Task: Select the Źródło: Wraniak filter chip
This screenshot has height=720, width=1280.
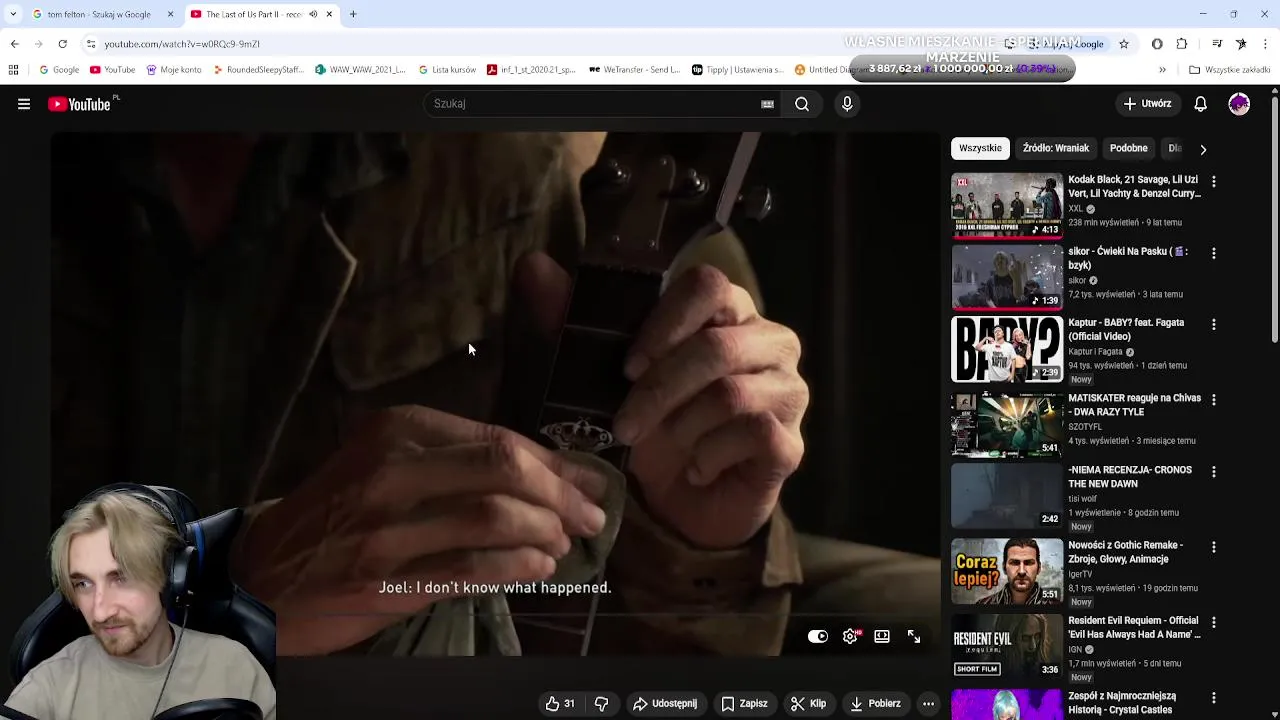Action: (x=1056, y=148)
